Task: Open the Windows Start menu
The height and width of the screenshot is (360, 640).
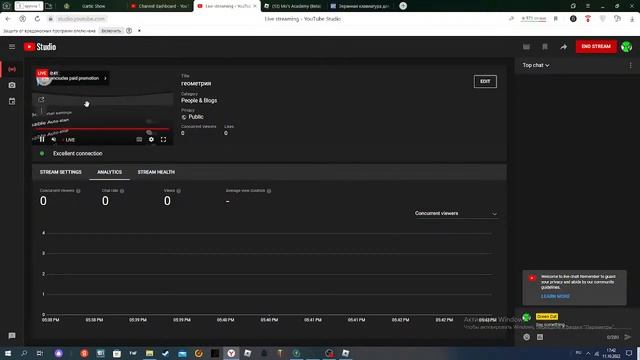Action: pos(8,353)
